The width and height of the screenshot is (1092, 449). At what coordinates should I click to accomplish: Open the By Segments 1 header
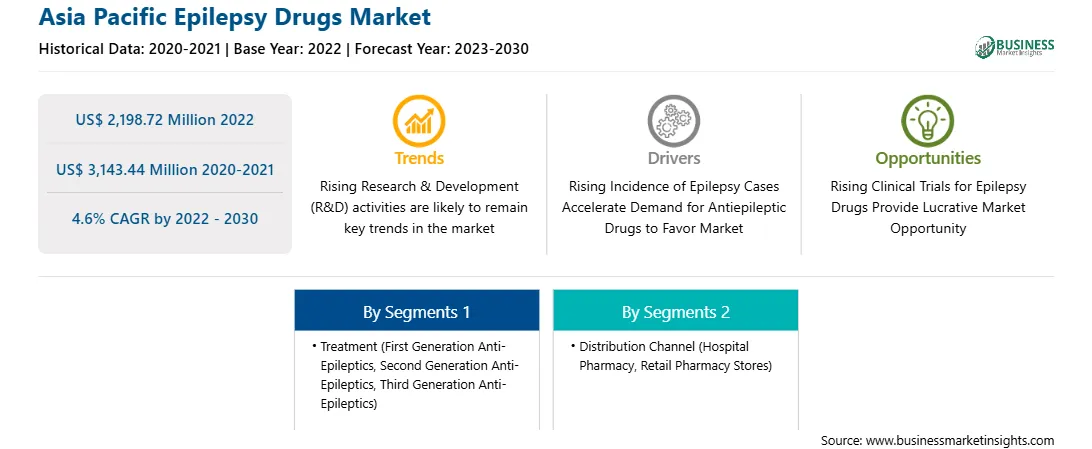click(416, 310)
